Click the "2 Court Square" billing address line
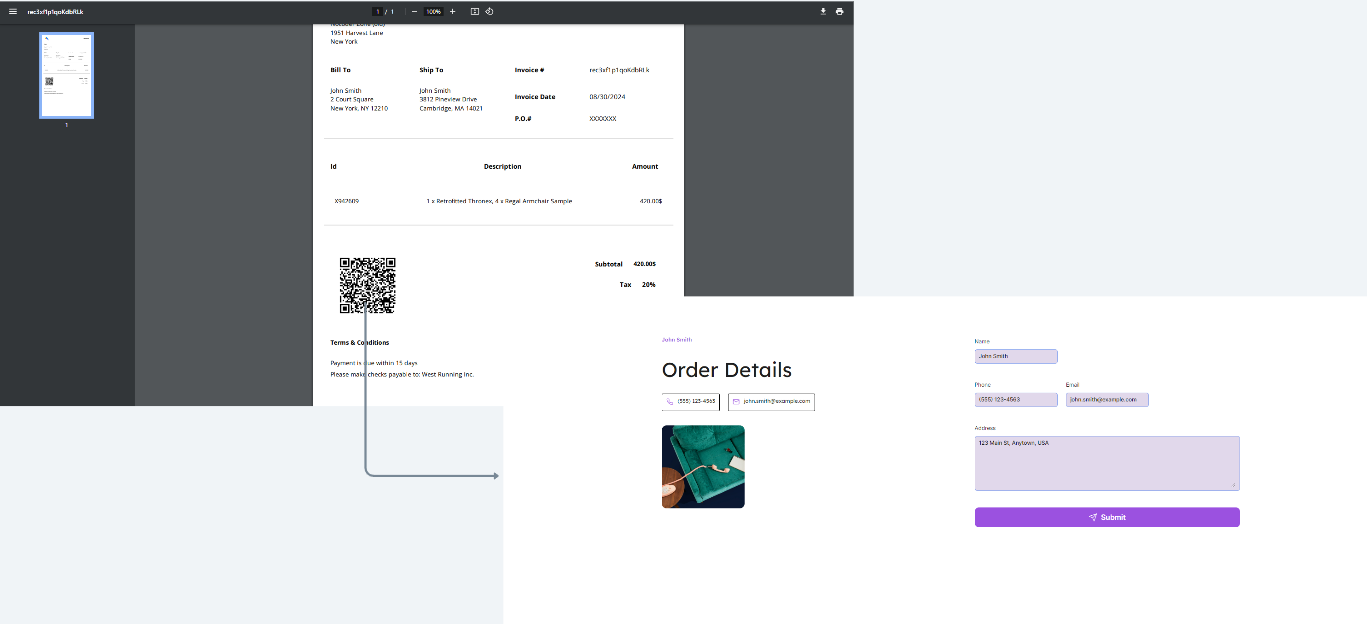The width and height of the screenshot is (1367, 624). 352,100
